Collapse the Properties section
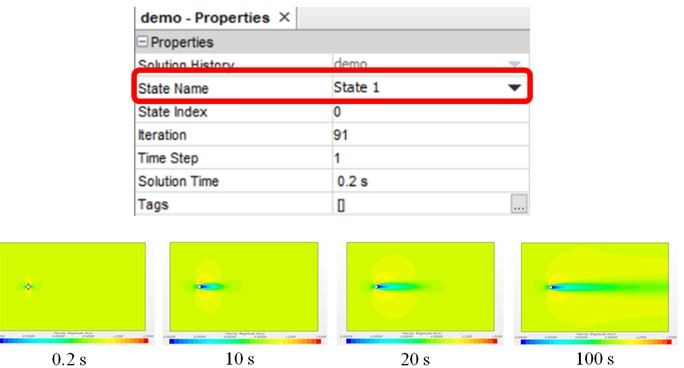684x368 pixels. [143, 42]
